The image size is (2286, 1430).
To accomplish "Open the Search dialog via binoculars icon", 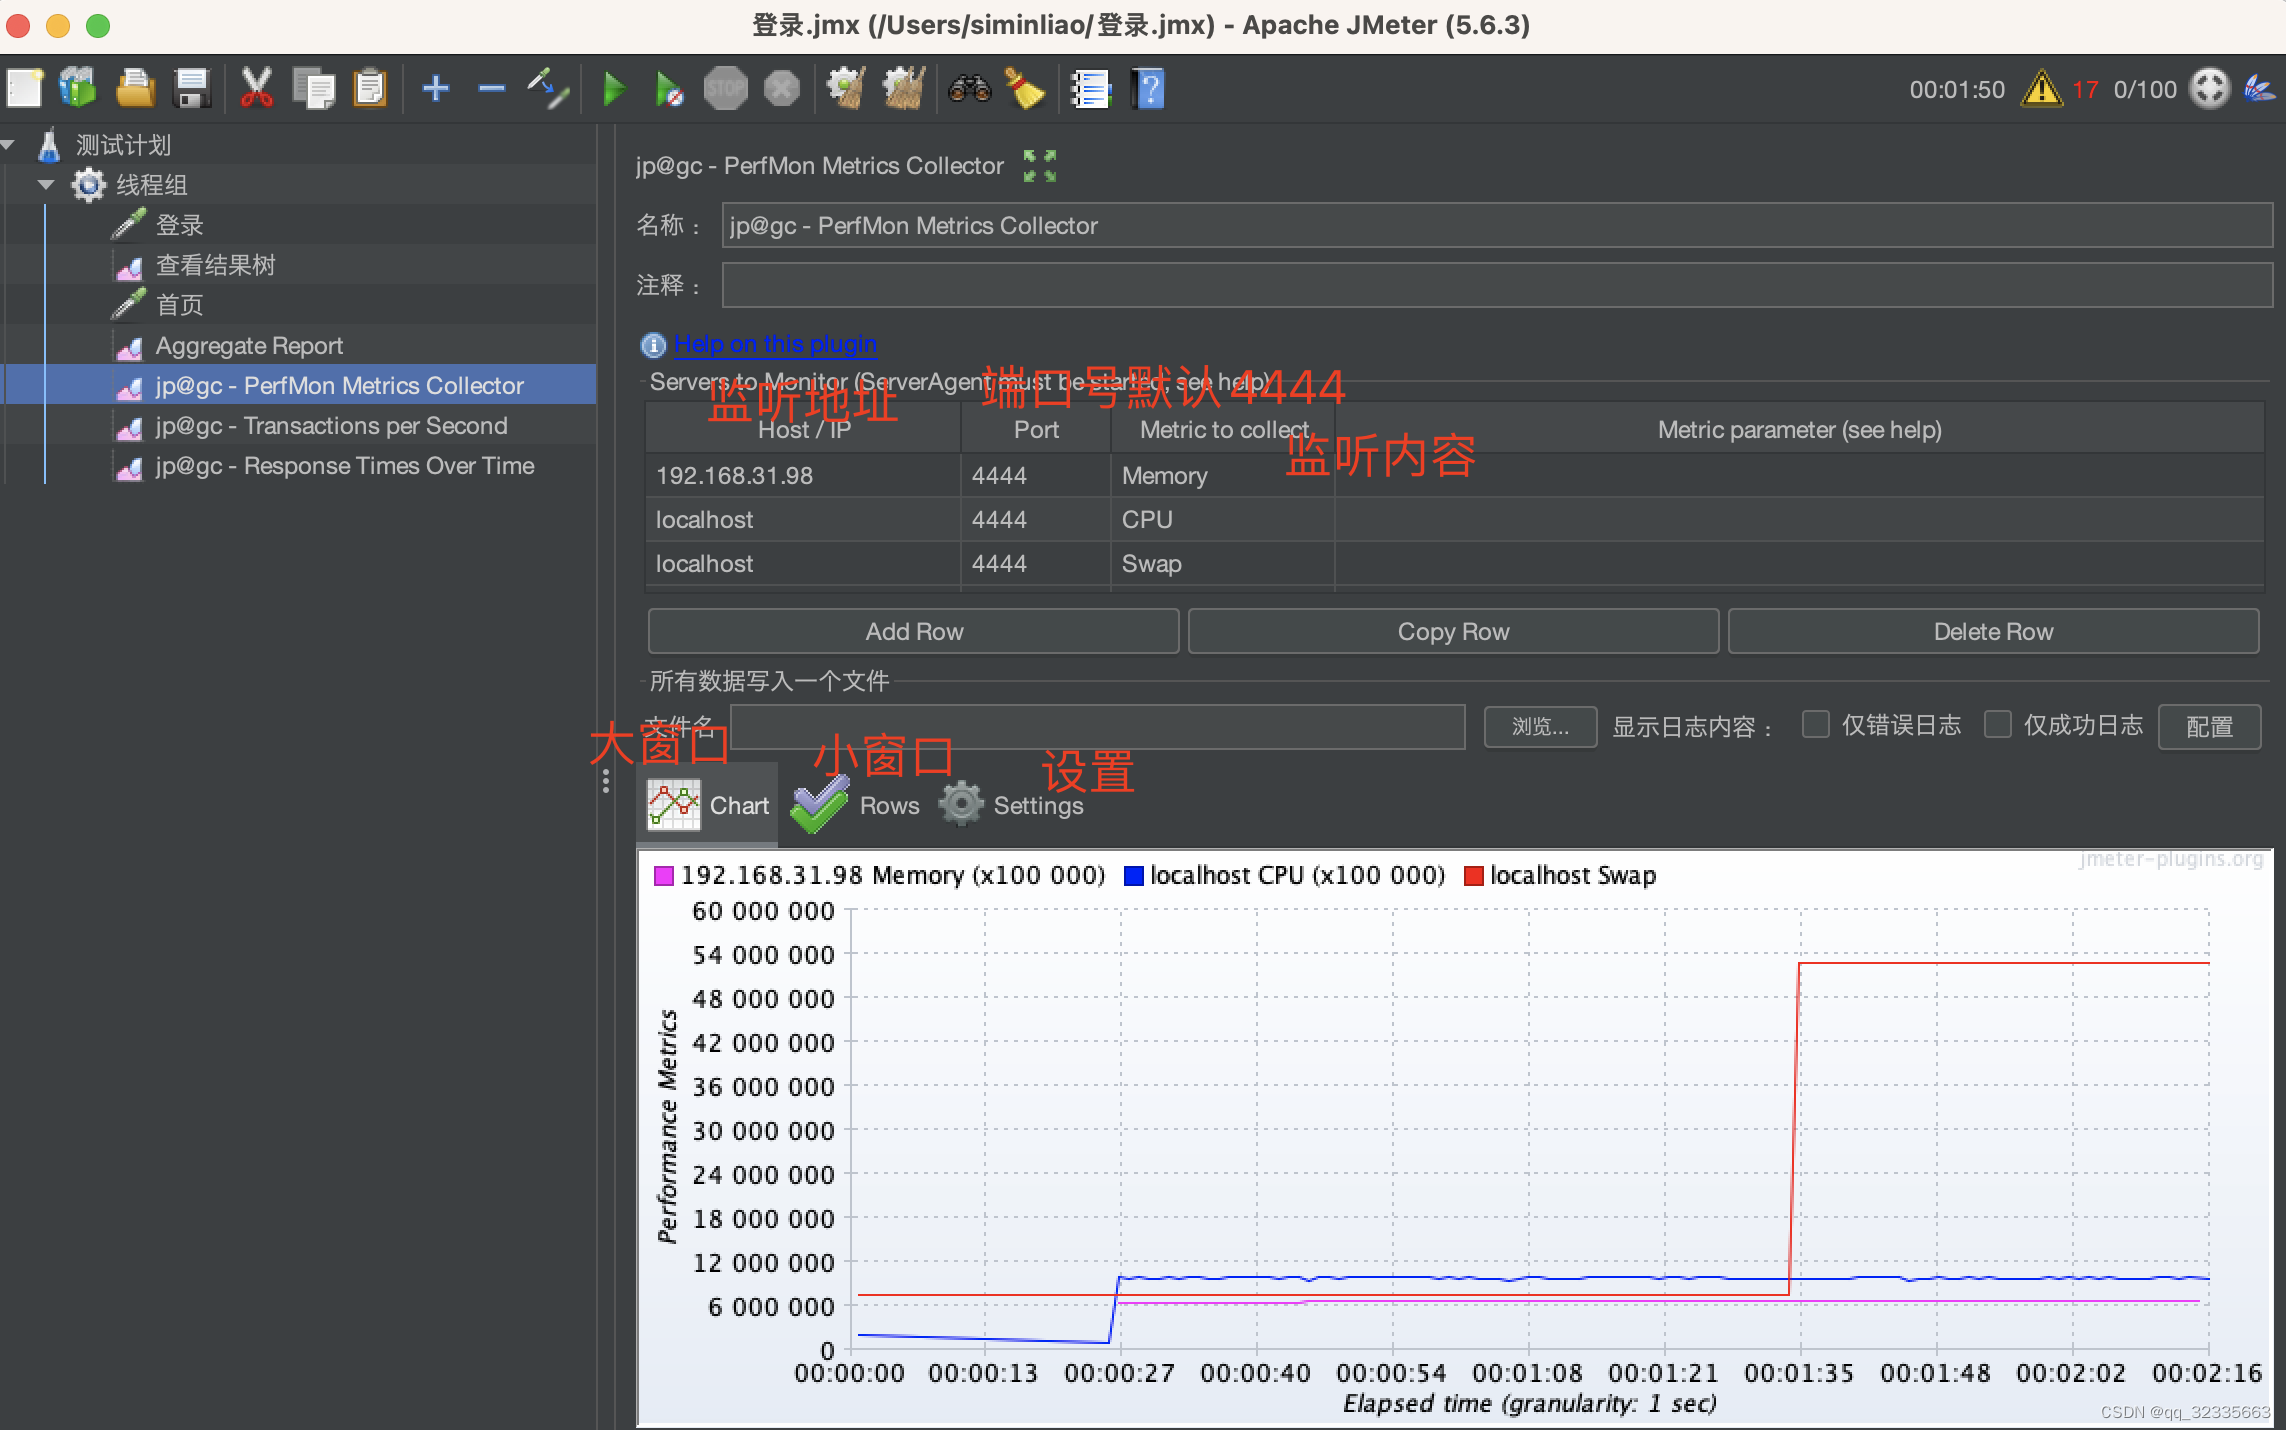I will coord(967,88).
